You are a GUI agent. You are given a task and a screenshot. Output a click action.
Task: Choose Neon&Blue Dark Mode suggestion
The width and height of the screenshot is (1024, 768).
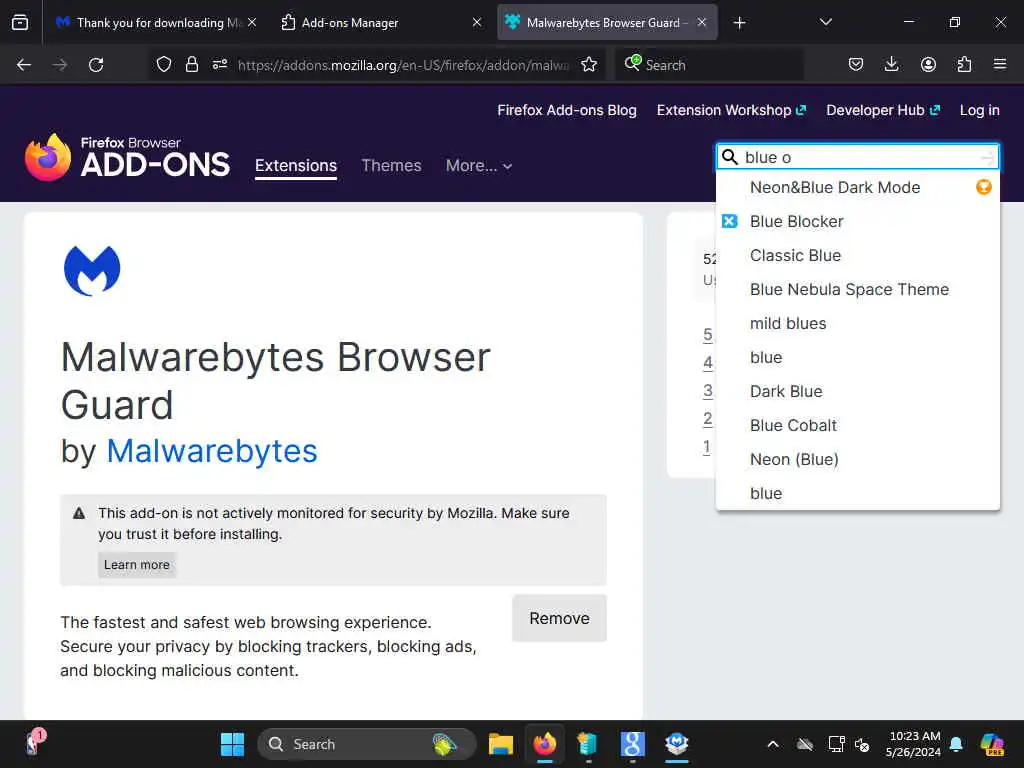click(x=858, y=187)
